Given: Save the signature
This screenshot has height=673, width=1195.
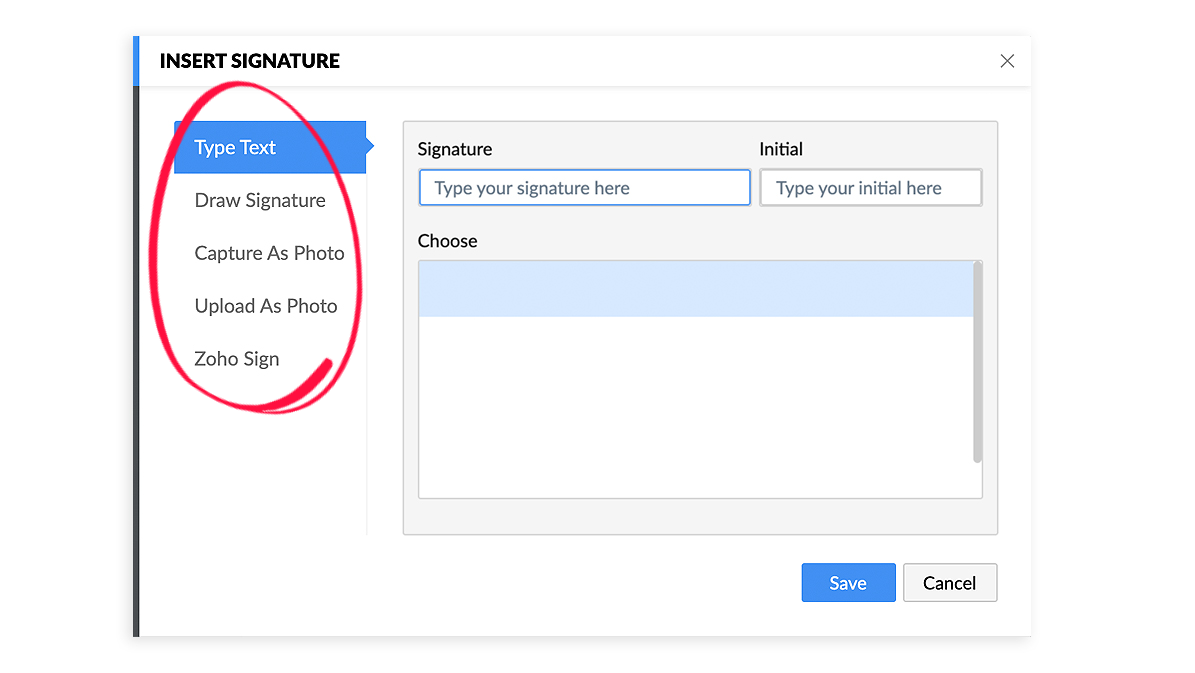Looking at the screenshot, I should pos(848,583).
